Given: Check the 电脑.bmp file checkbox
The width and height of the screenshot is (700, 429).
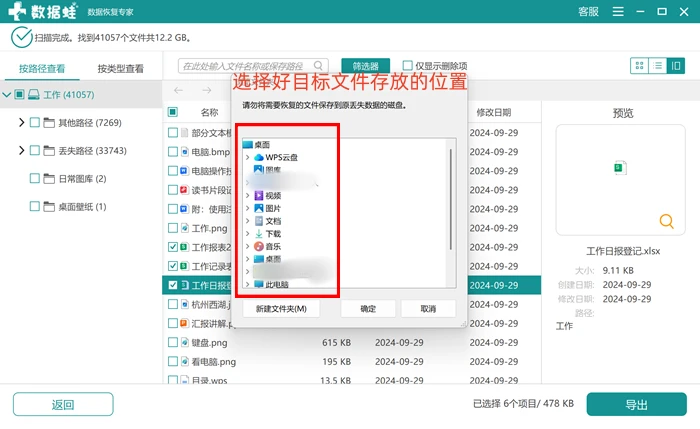Looking at the screenshot, I should pos(173,152).
